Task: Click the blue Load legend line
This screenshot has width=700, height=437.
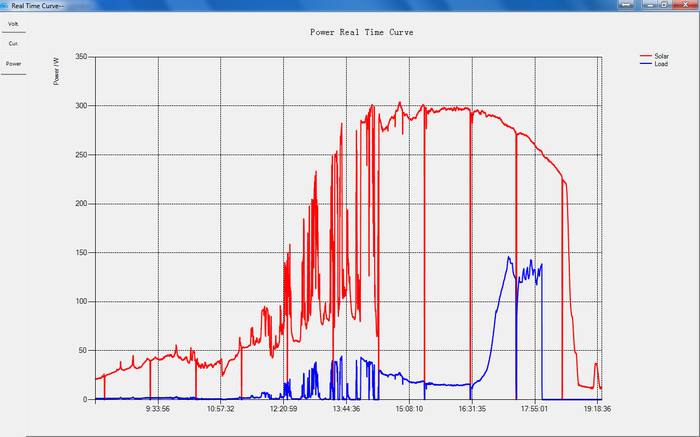Action: point(645,64)
